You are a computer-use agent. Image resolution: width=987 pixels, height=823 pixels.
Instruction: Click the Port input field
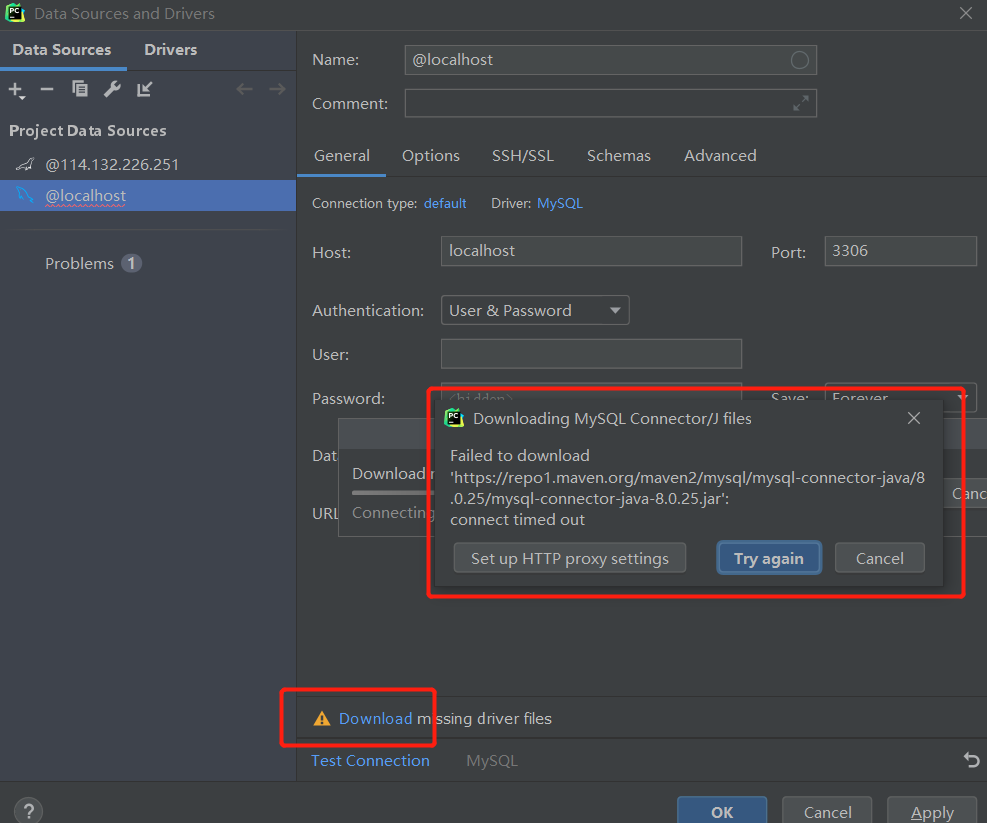pos(900,251)
